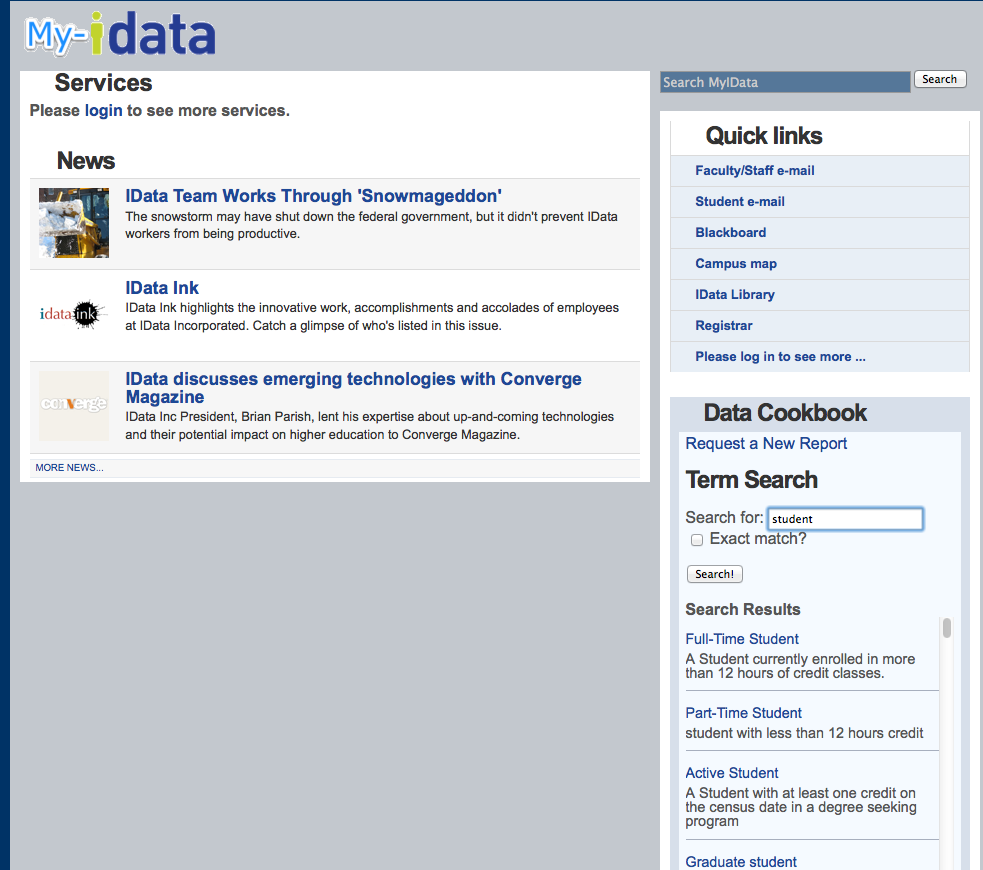This screenshot has width=983, height=870.
Task: Toggle the Exact match checkbox
Action: (x=697, y=540)
